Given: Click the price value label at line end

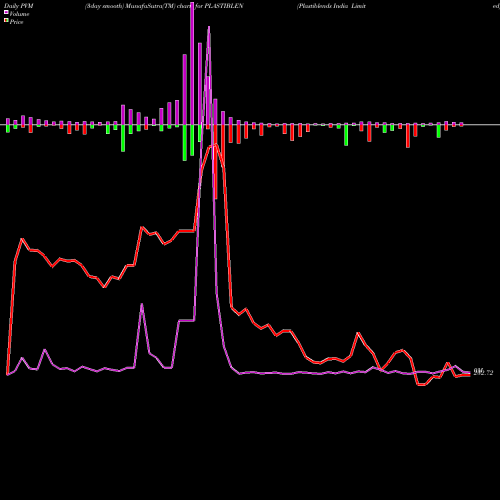Looking at the screenshot, I should click(483, 372).
